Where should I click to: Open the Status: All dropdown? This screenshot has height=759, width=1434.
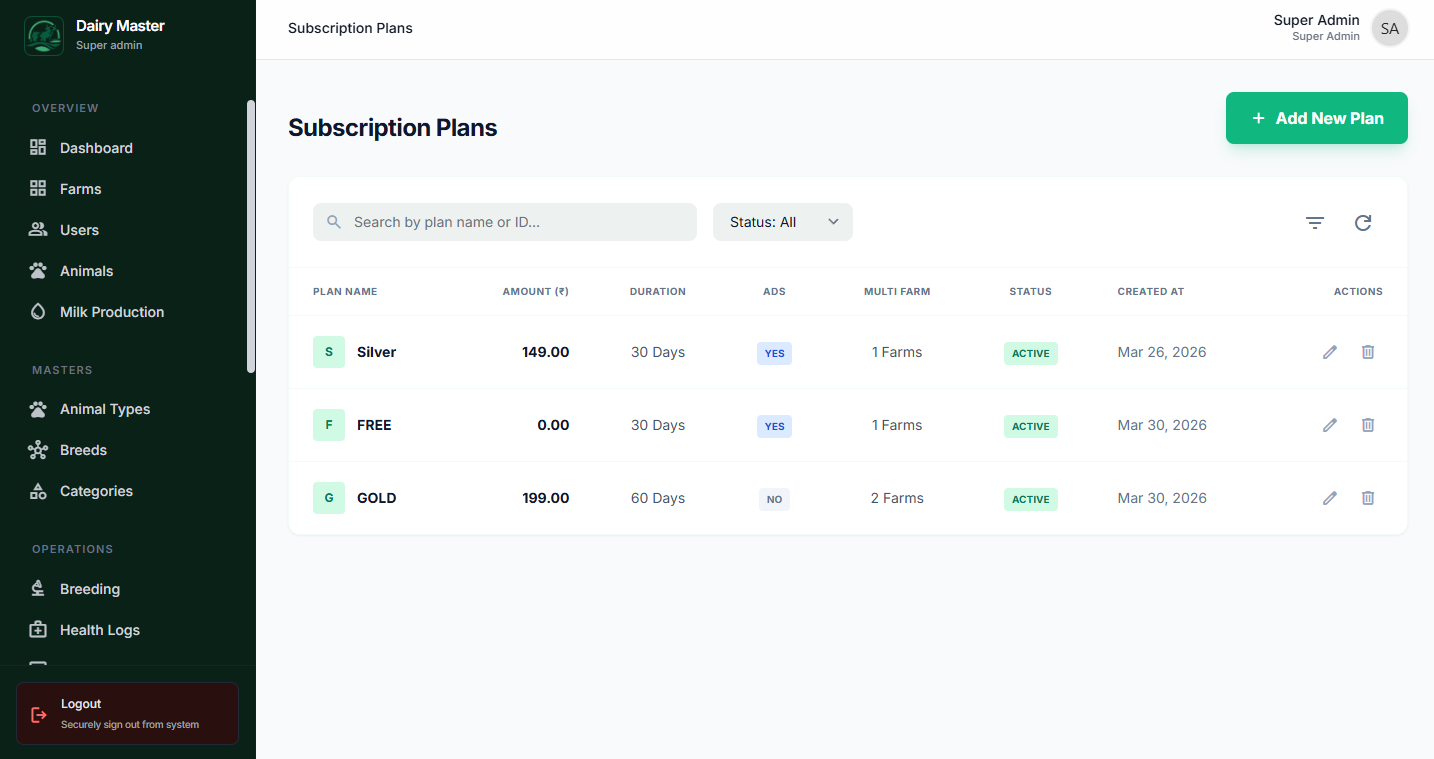782,221
